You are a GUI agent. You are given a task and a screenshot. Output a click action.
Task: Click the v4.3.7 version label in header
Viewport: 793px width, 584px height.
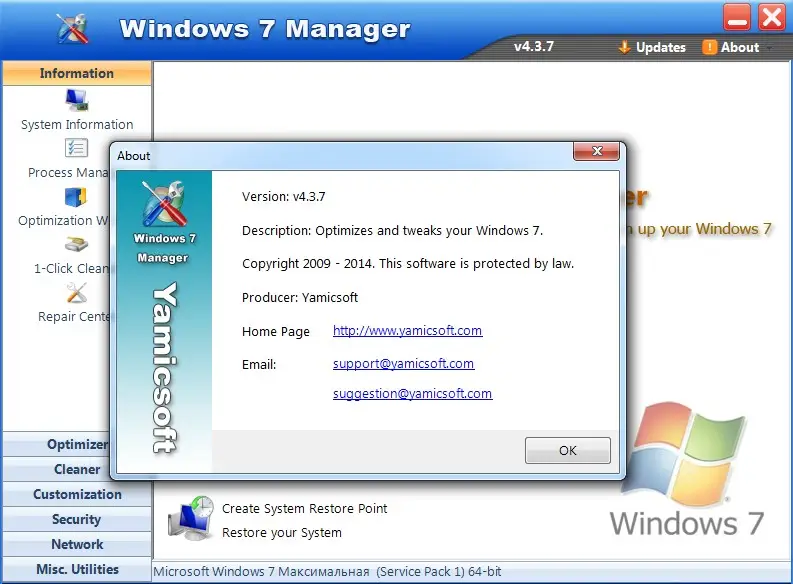[534, 47]
